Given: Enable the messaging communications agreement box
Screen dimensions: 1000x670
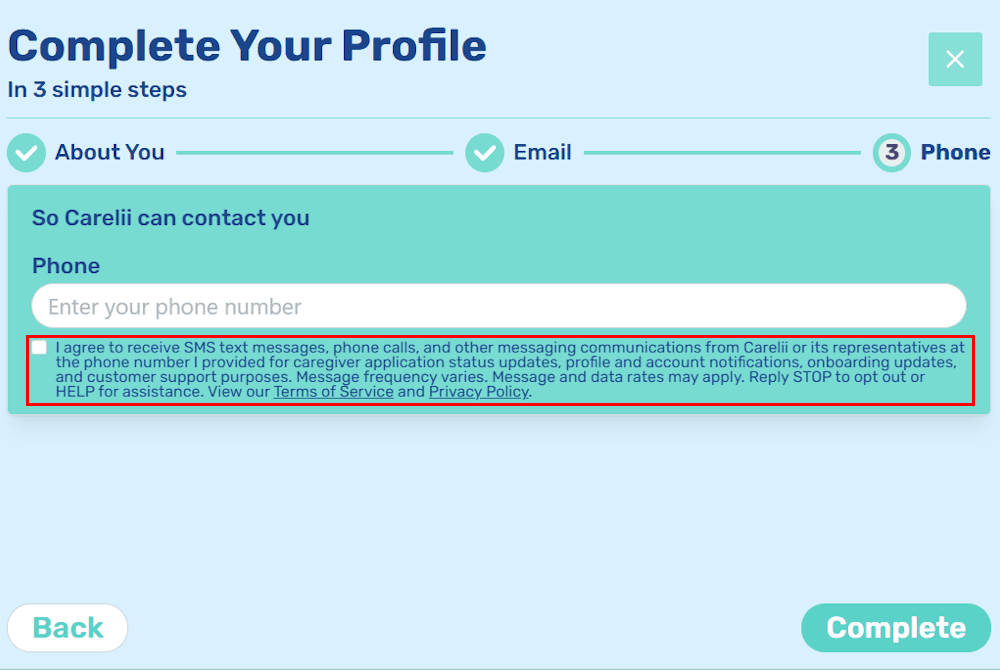Looking at the screenshot, I should pyautogui.click(x=39, y=347).
